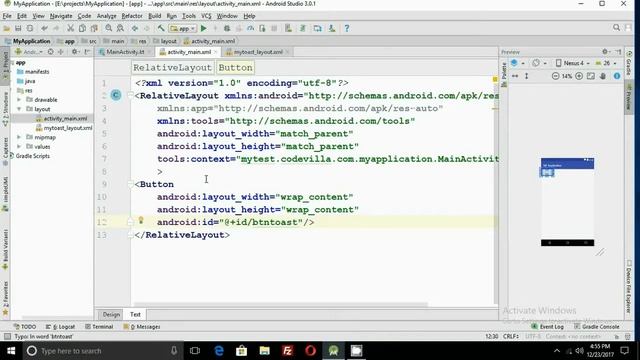
Task: Open the app run configuration dropdown
Action: (182, 29)
